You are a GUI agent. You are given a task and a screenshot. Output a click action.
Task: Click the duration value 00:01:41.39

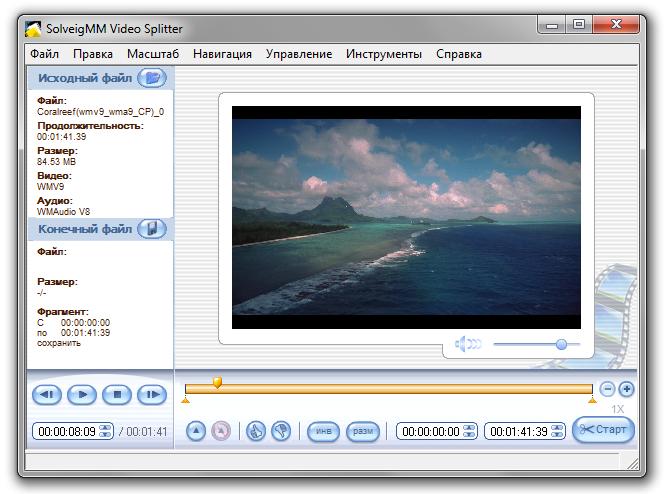coord(61,137)
